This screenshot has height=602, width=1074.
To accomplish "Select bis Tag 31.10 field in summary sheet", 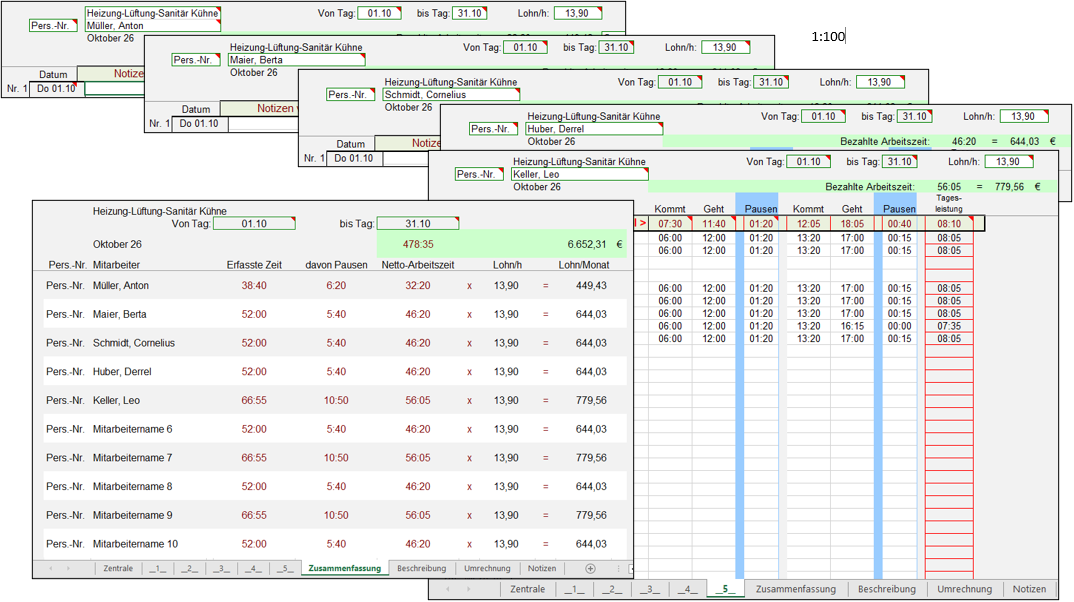I will coord(417,224).
